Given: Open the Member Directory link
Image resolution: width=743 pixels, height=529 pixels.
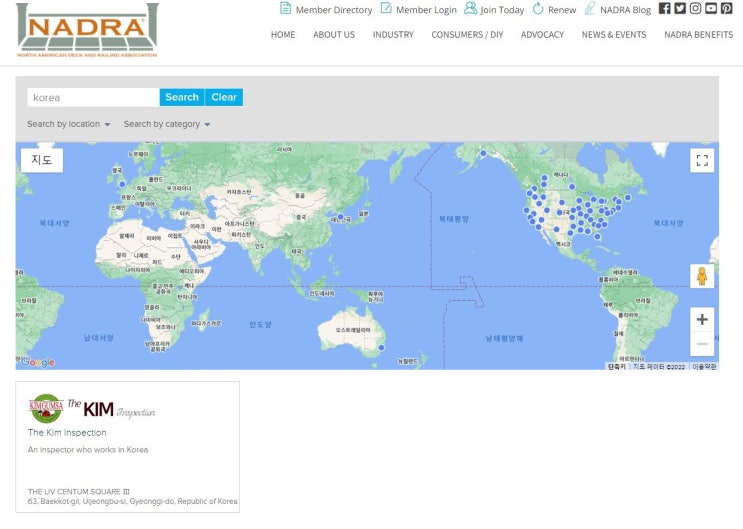Looking at the screenshot, I should point(326,10).
